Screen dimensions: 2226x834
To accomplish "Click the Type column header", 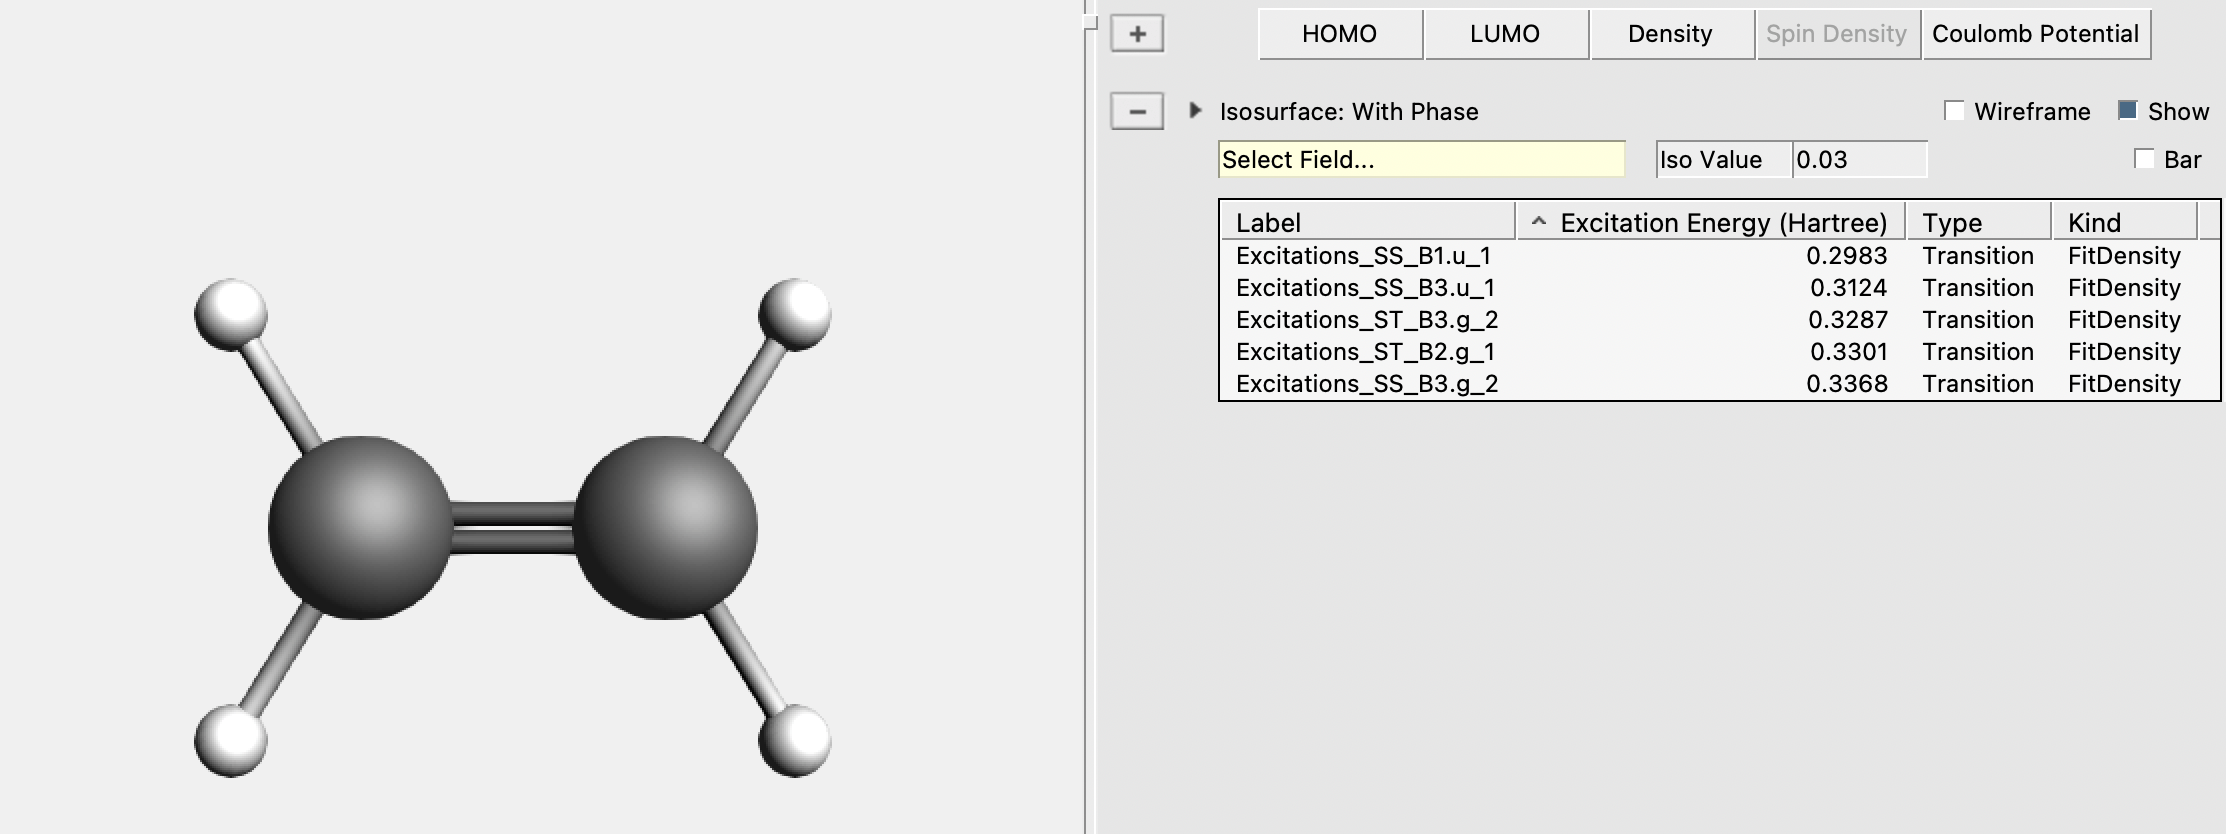I will coord(1977,222).
